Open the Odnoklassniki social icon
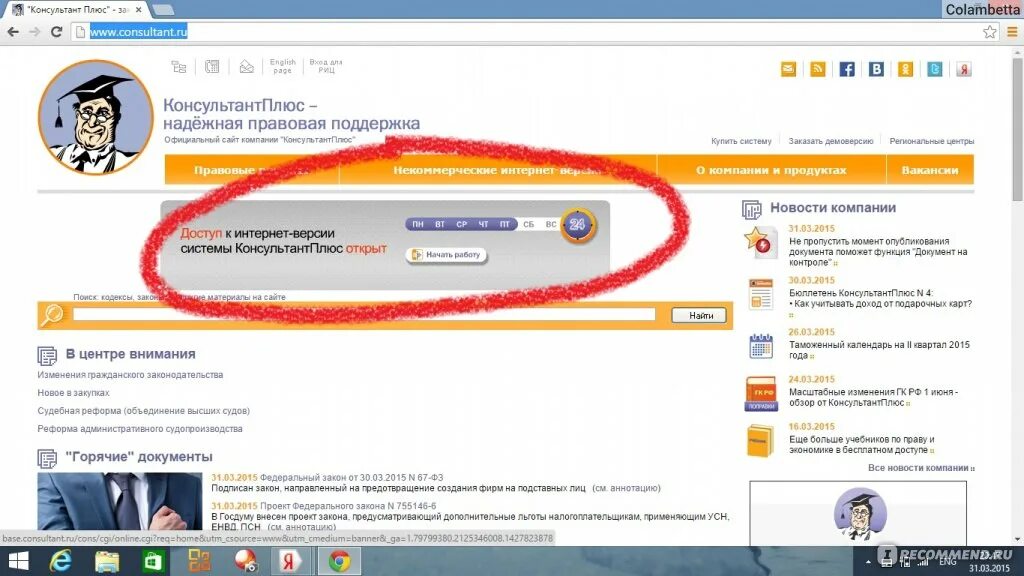This screenshot has height=576, width=1024. (905, 69)
